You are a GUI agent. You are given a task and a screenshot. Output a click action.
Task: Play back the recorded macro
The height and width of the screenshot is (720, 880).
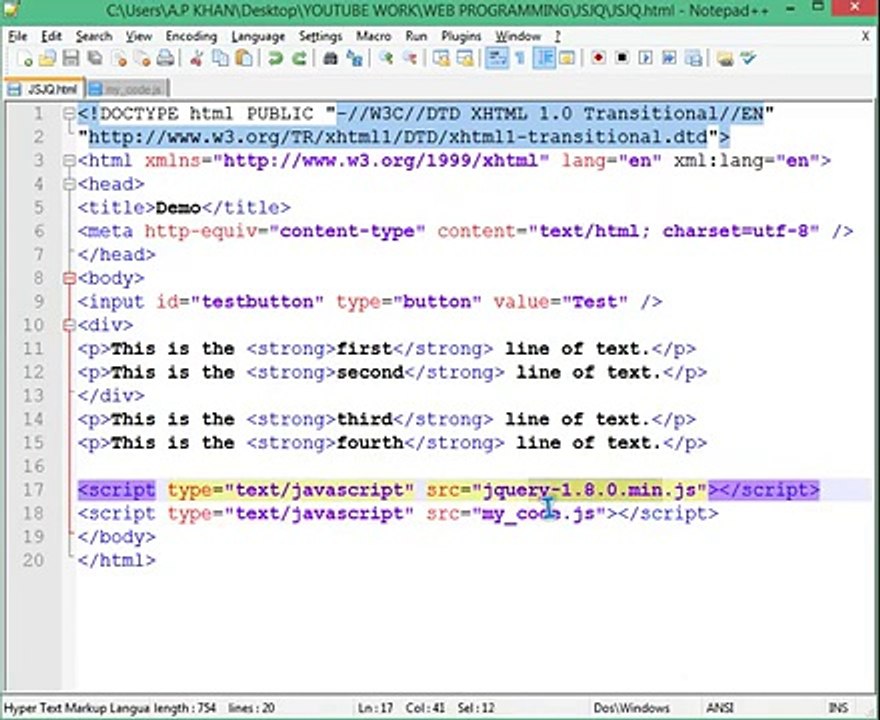click(645, 58)
